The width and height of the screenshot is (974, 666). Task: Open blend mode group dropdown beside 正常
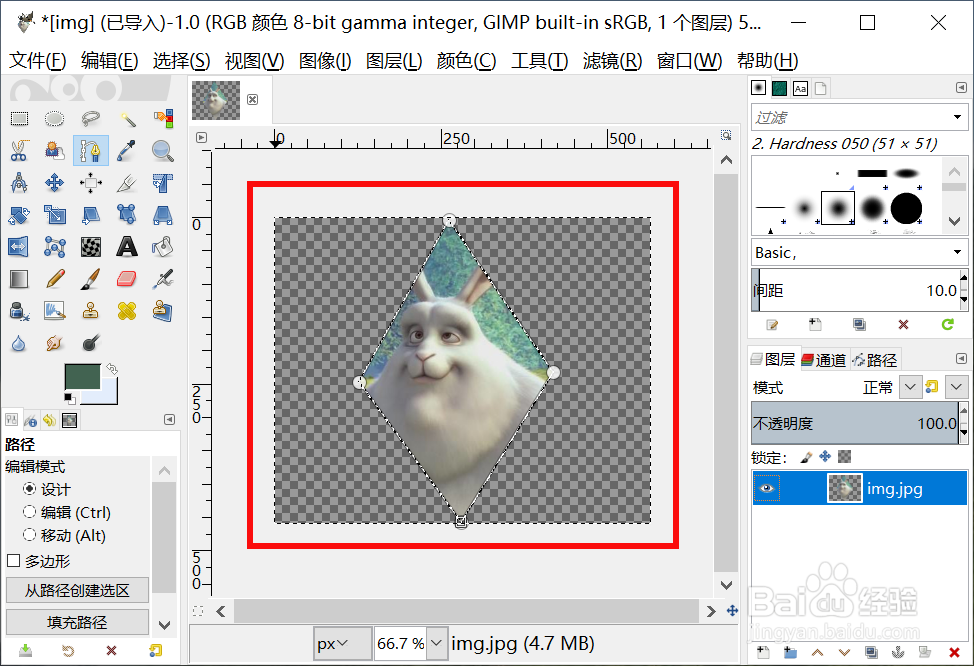click(956, 387)
